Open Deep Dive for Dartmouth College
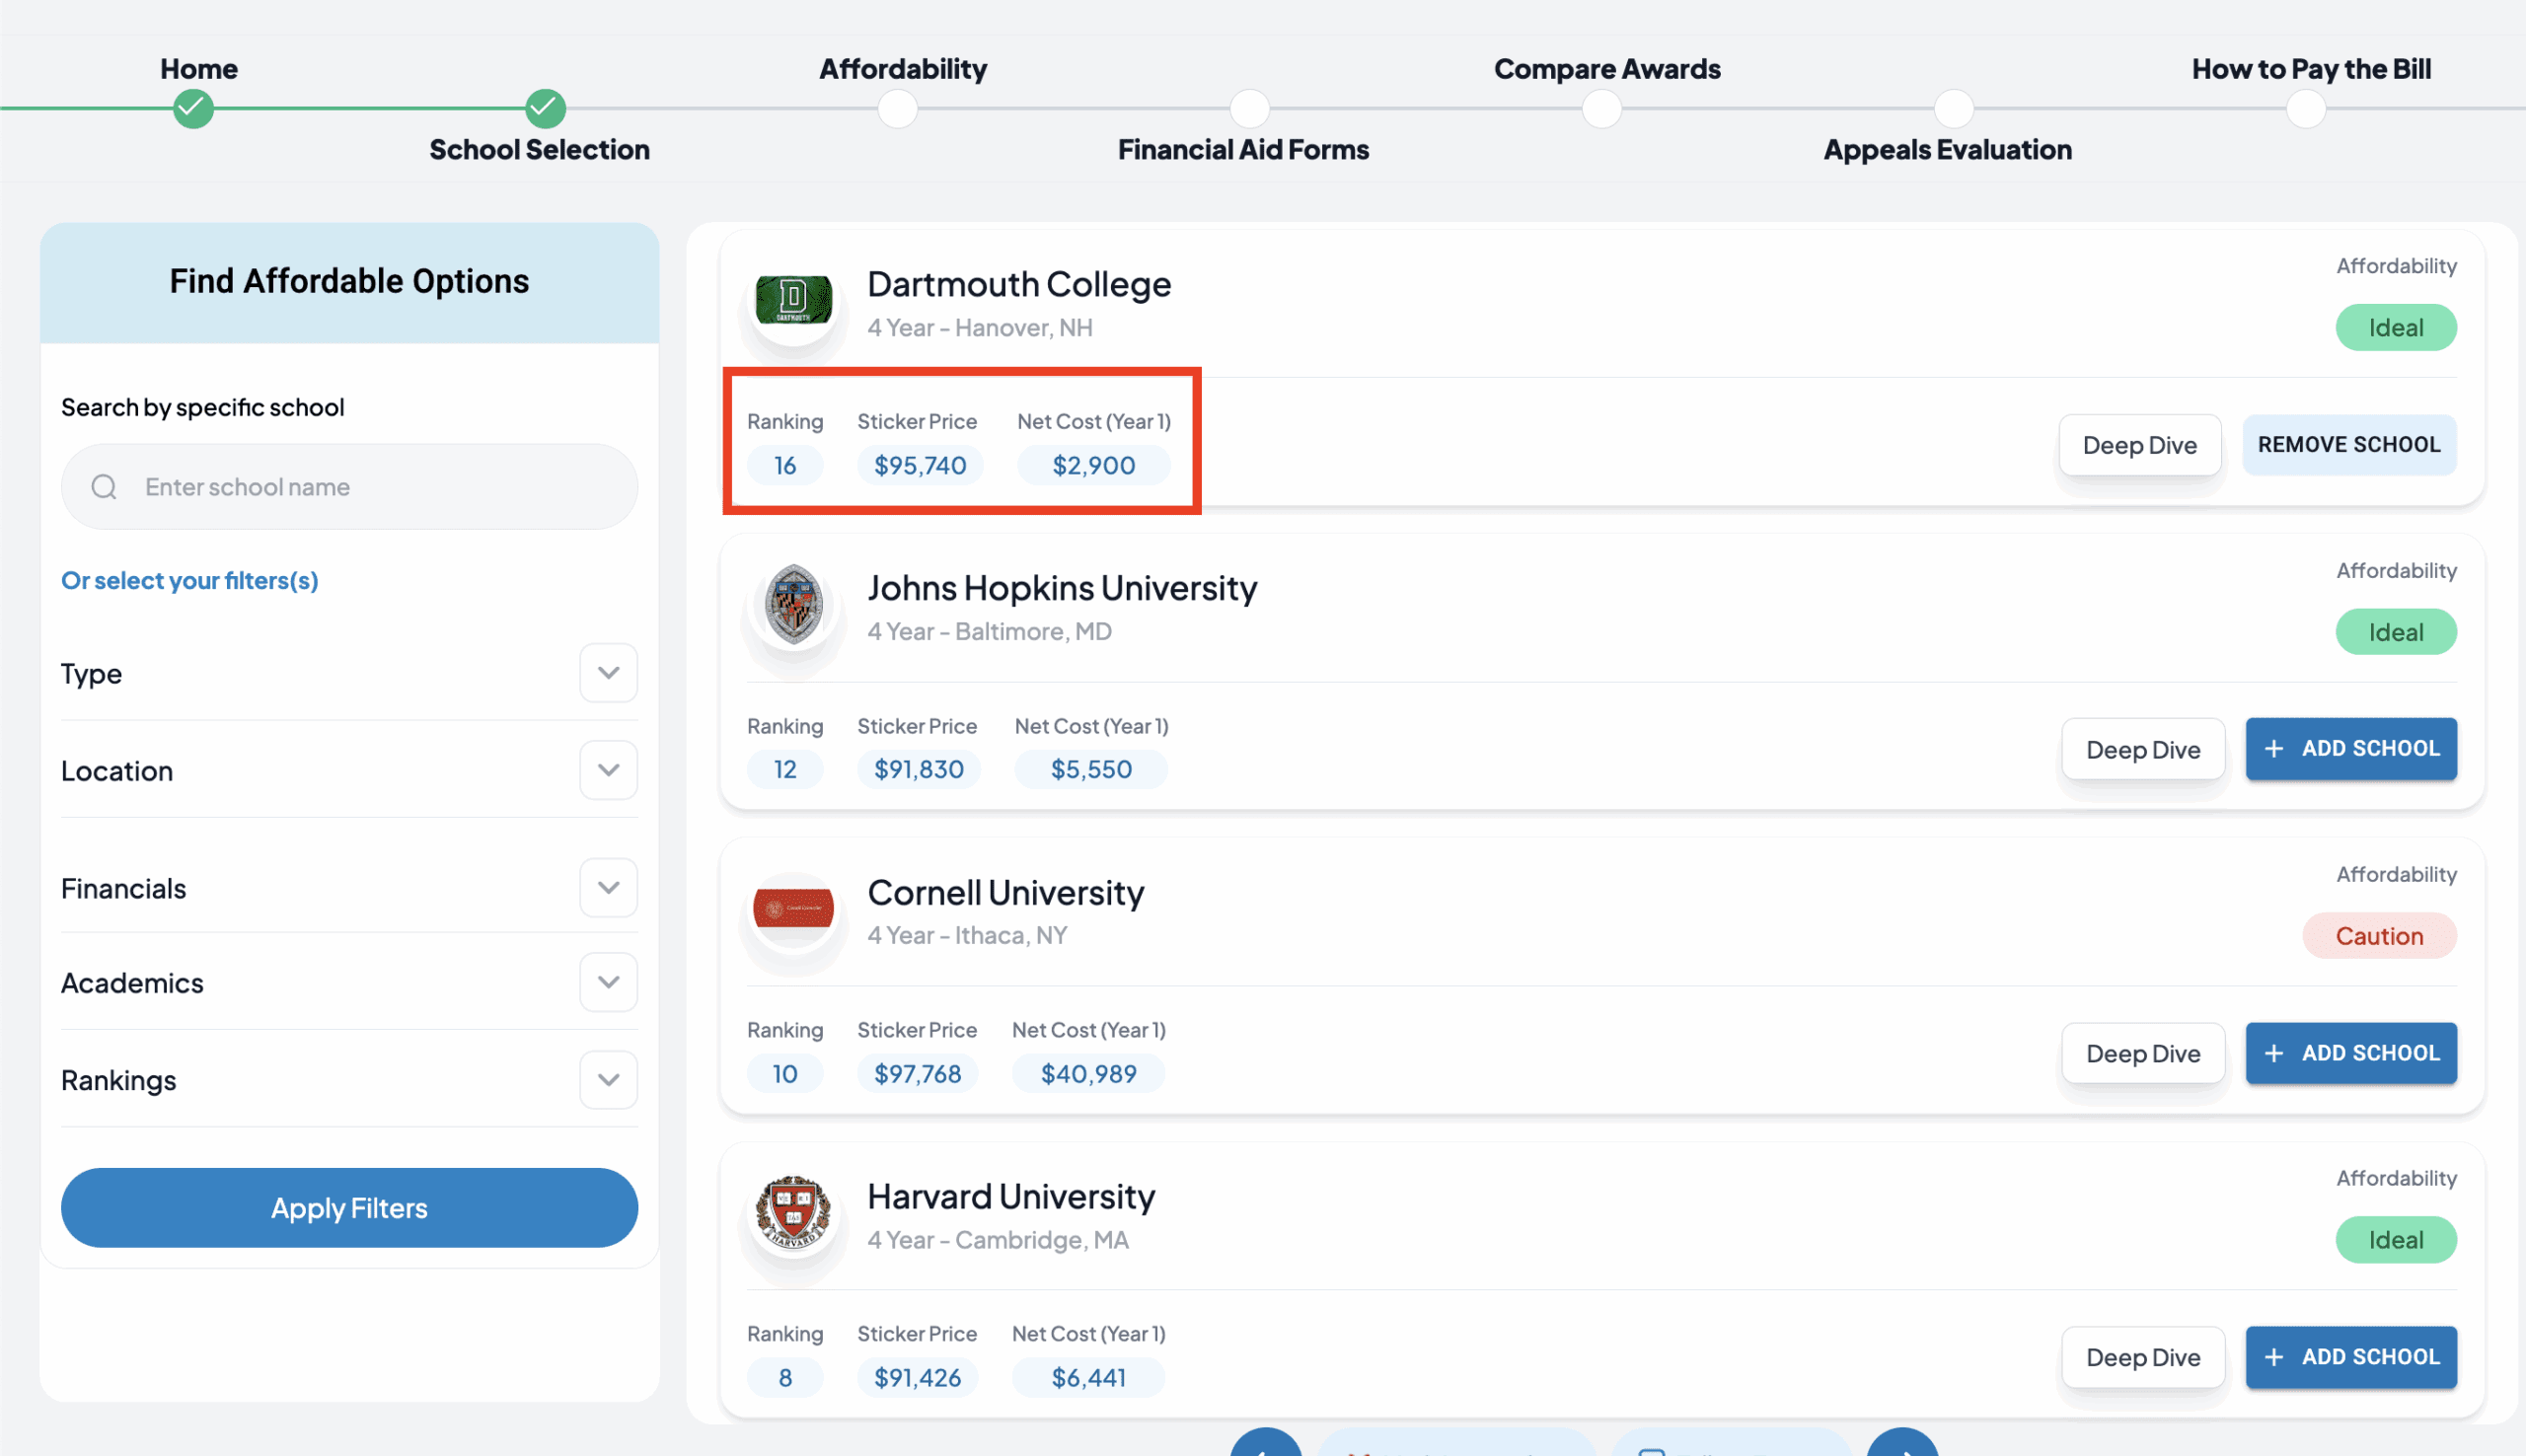Viewport: 2526px width, 1456px height. 2139,445
